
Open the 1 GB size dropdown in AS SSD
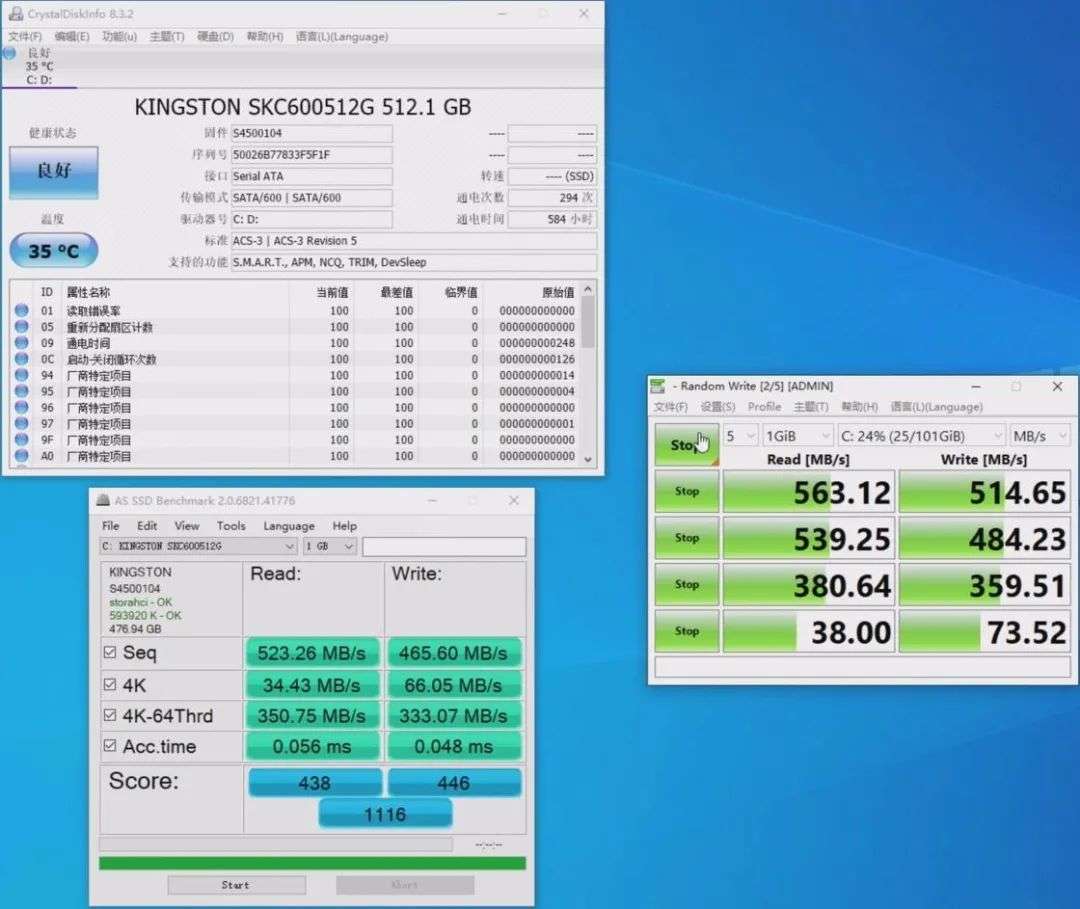coord(330,547)
